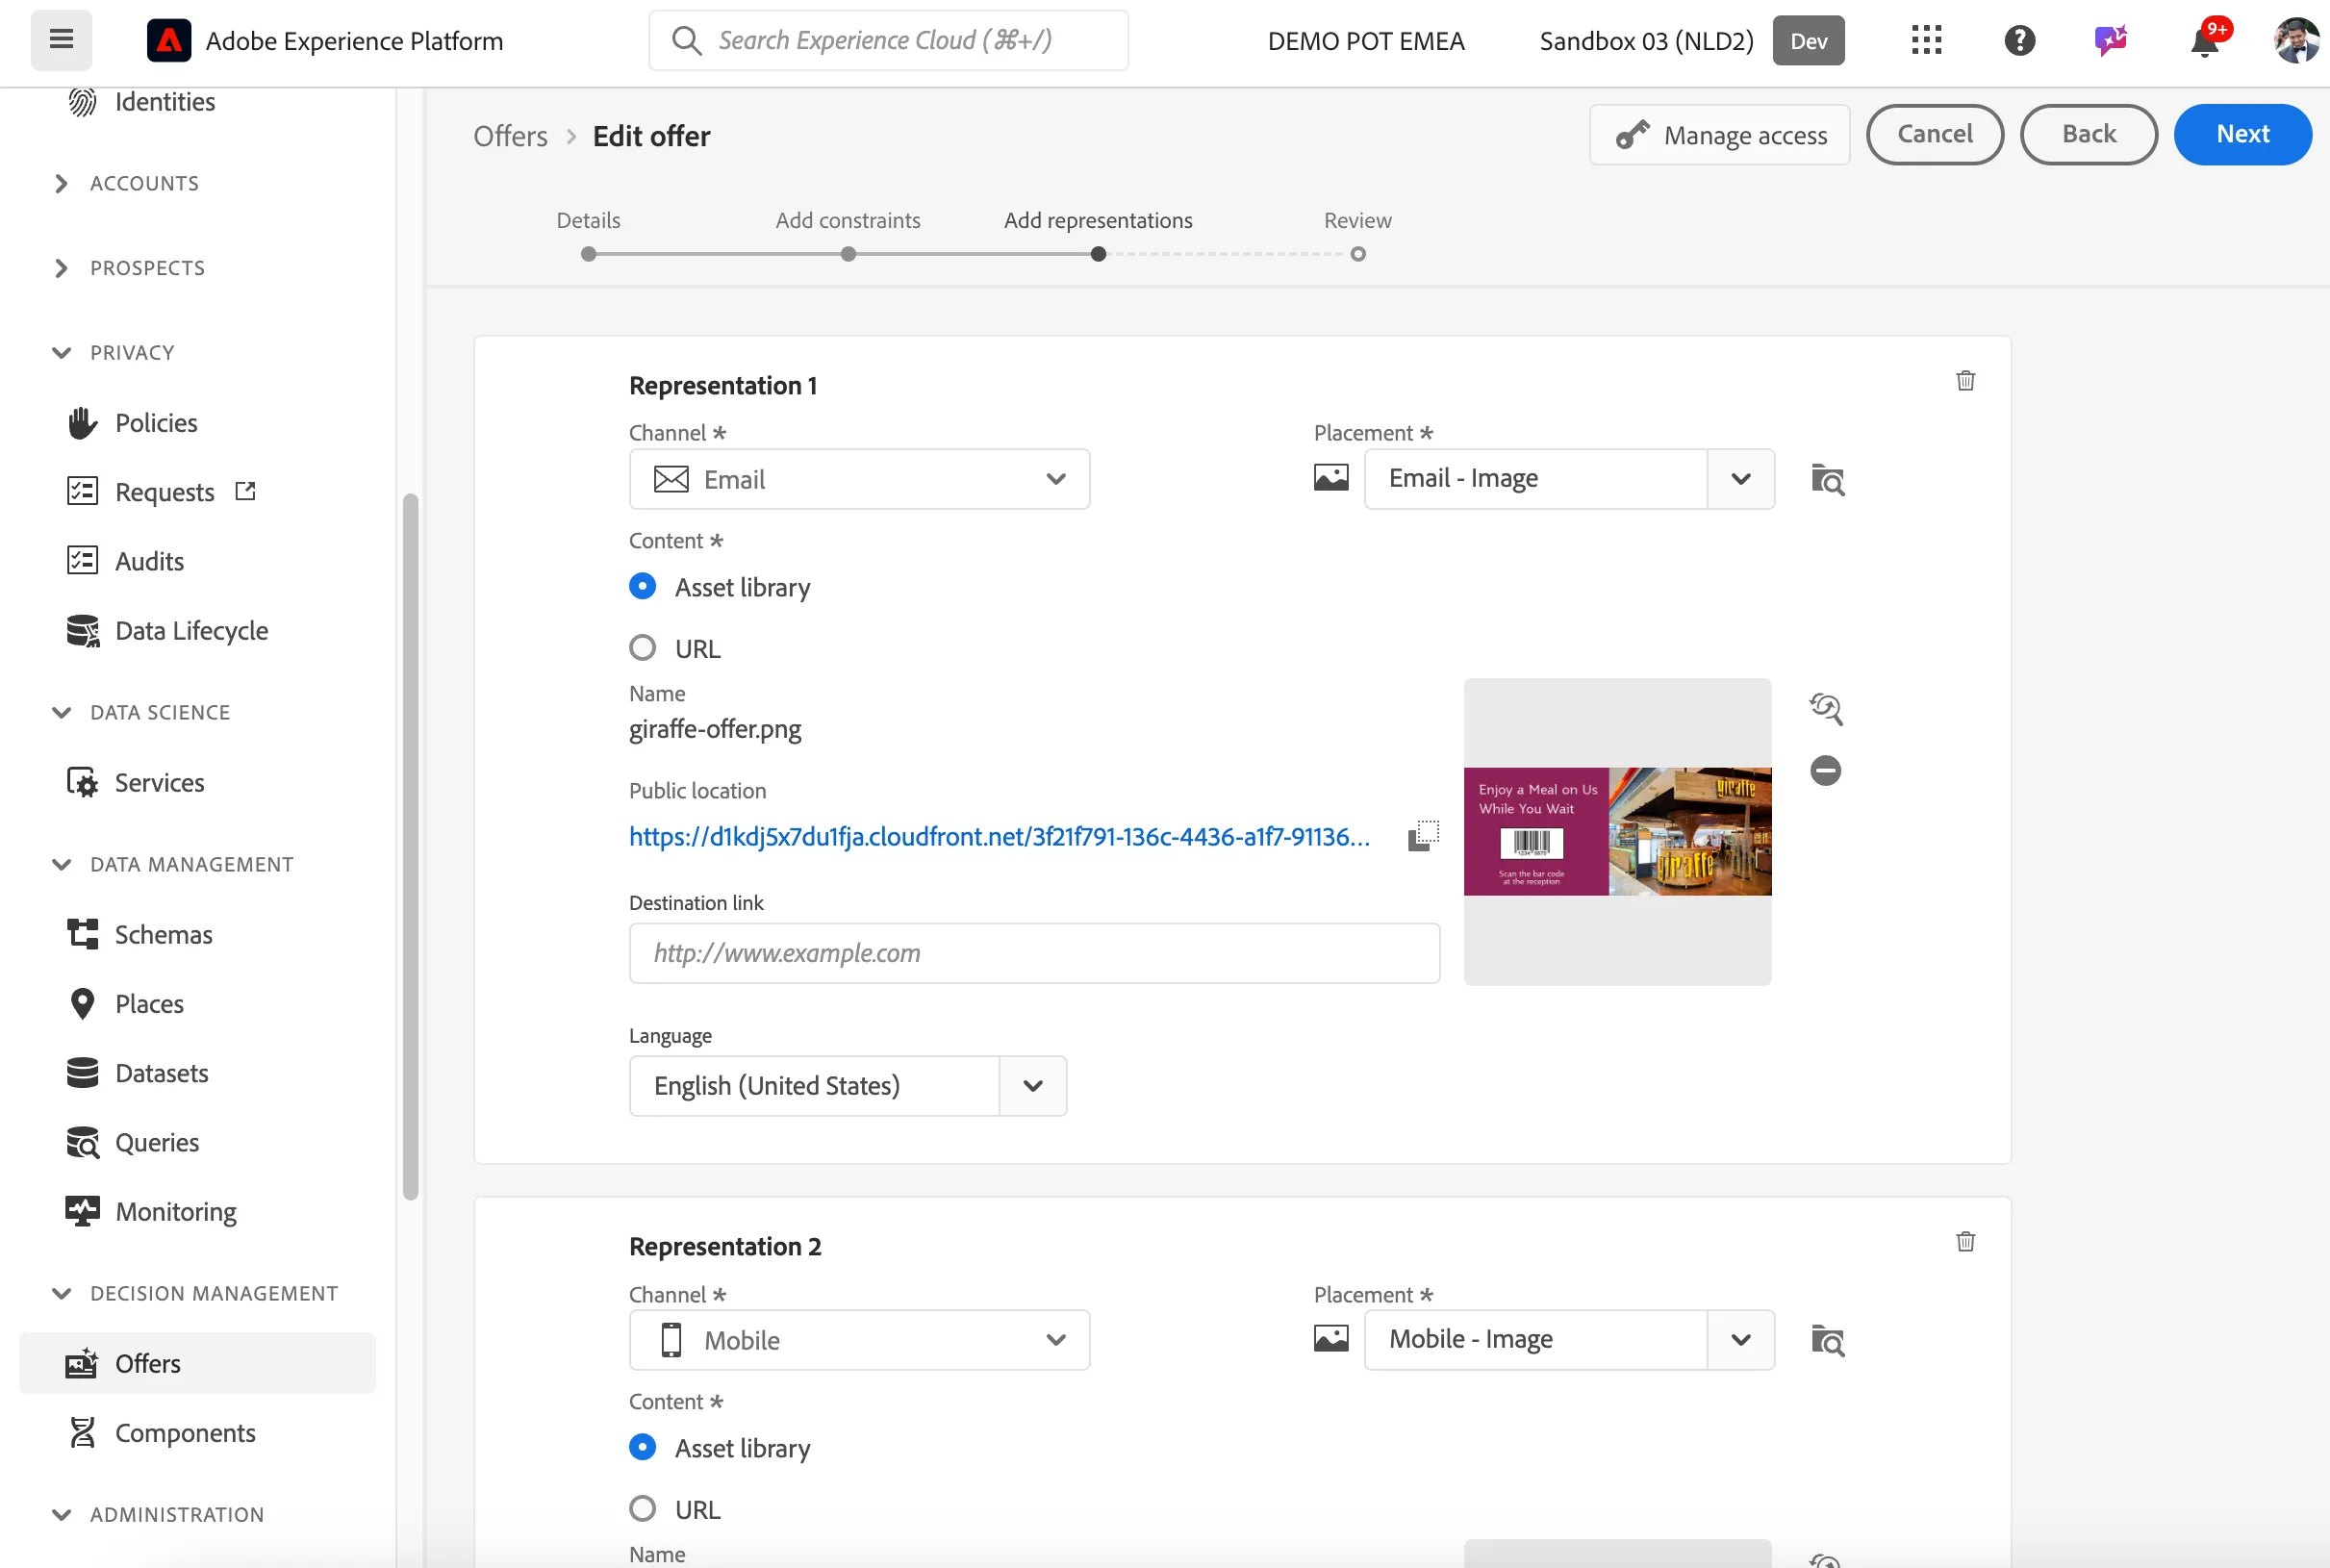Viewport: 2330px width, 1568px height.
Task: Select Asset library radio in Representation 1
Action: click(x=643, y=586)
